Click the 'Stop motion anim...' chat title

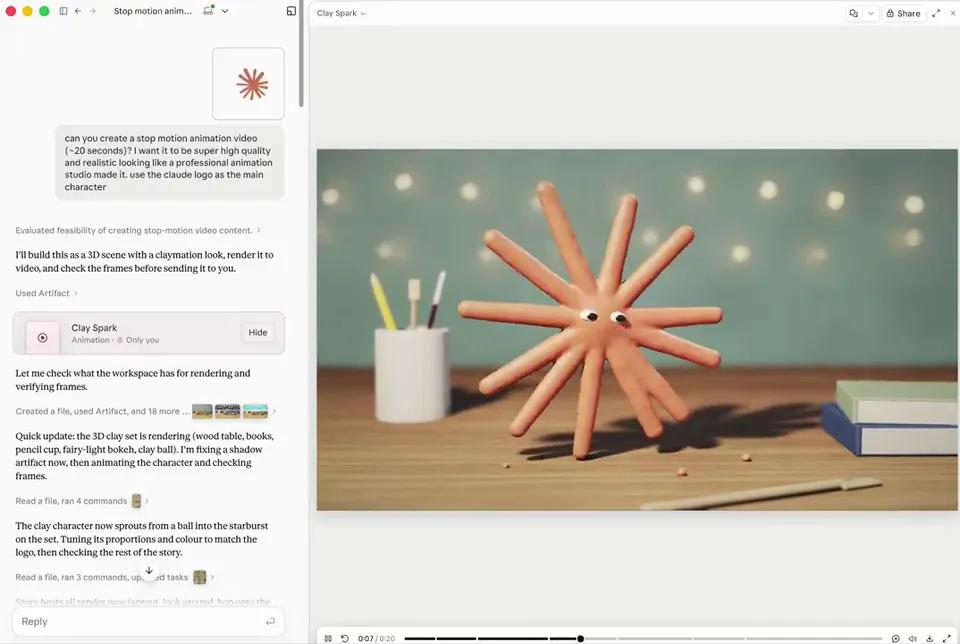[152, 11]
